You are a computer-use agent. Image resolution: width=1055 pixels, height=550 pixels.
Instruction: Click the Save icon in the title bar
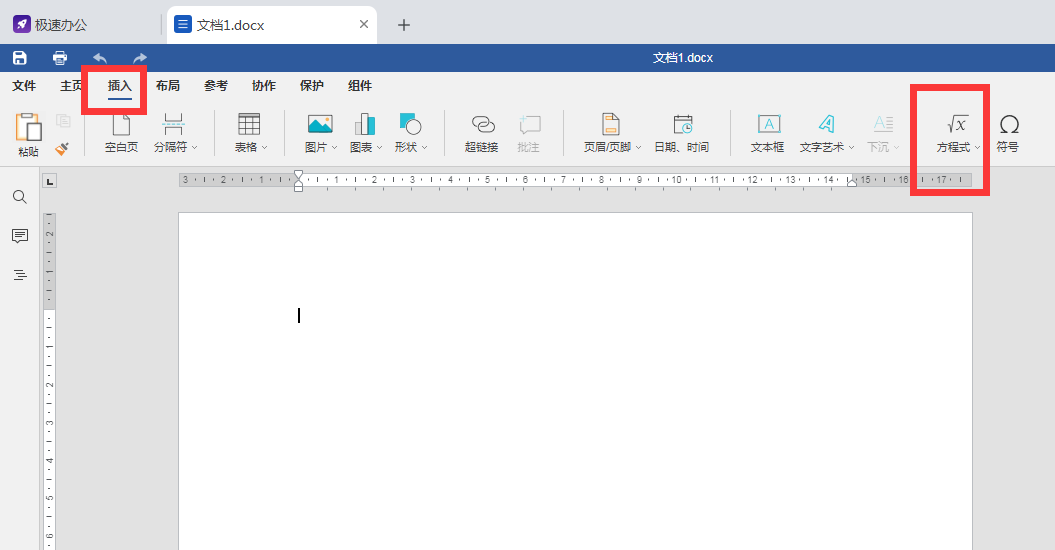point(20,58)
